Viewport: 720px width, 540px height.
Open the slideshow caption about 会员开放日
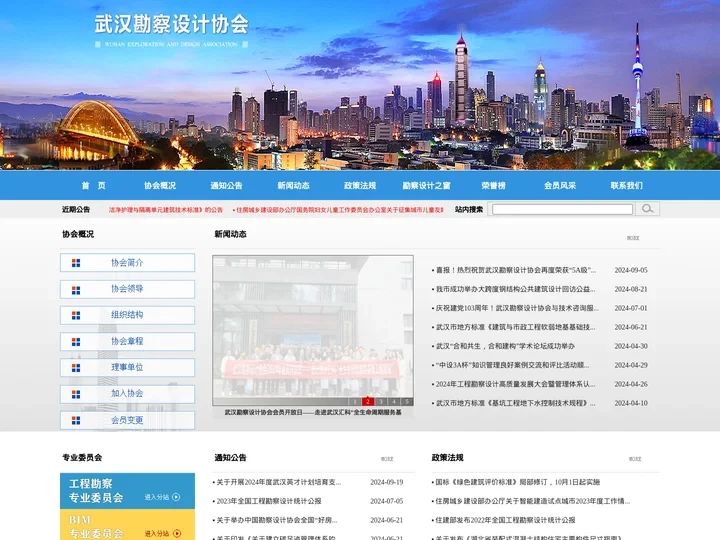tap(313, 412)
